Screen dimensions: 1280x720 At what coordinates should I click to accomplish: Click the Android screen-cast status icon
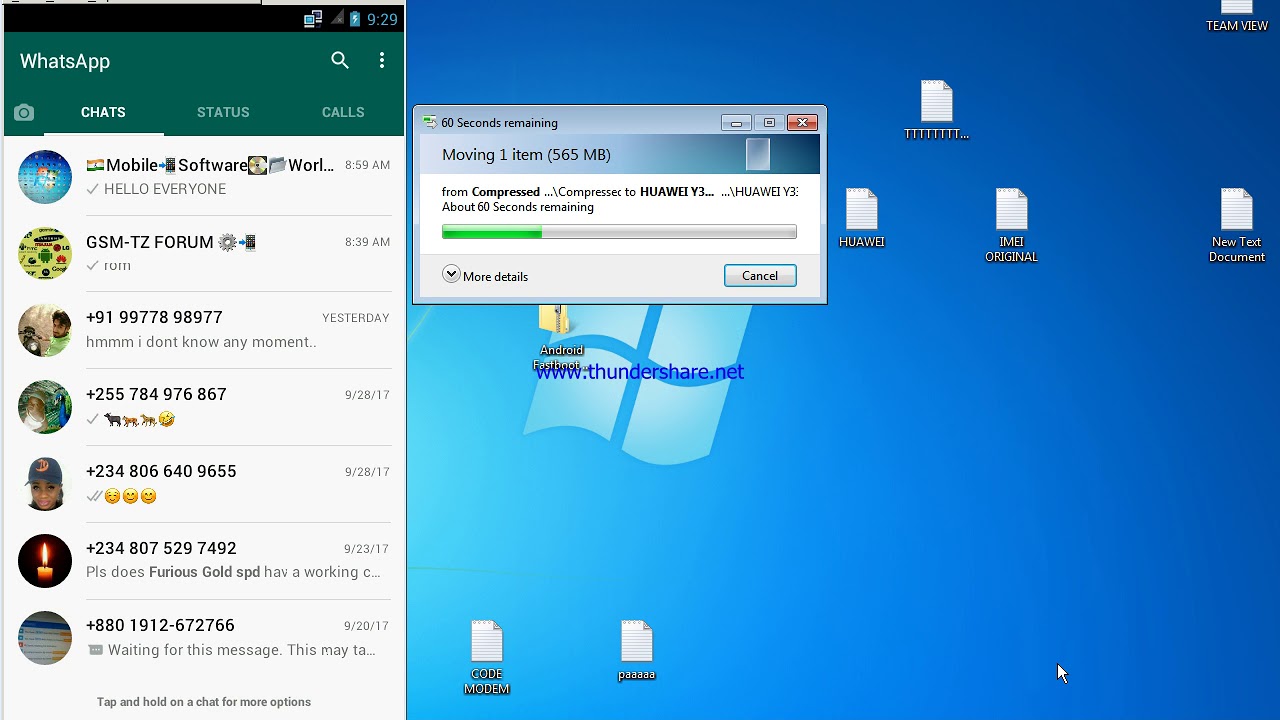(x=313, y=19)
